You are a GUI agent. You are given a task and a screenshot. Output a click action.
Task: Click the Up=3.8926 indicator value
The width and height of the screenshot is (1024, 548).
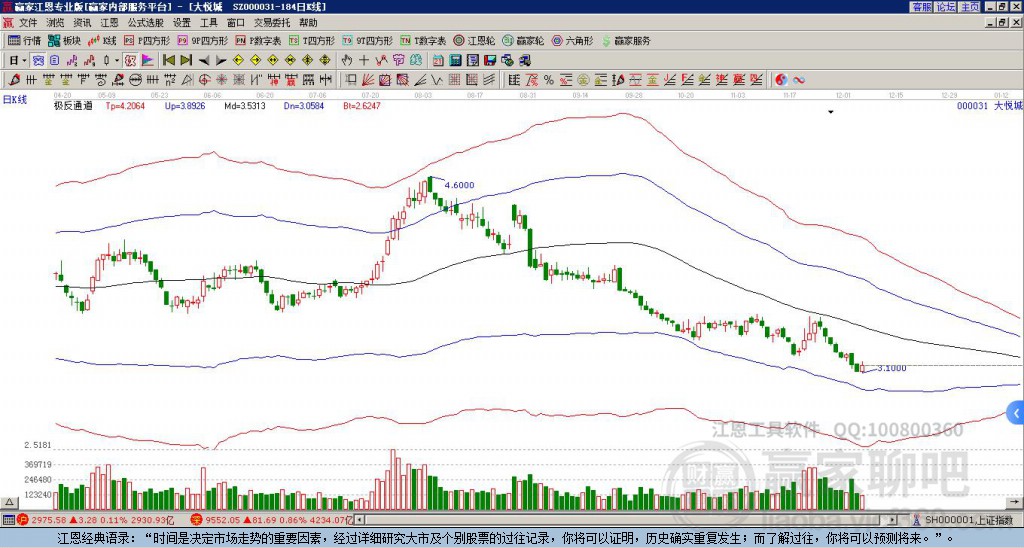(185, 105)
